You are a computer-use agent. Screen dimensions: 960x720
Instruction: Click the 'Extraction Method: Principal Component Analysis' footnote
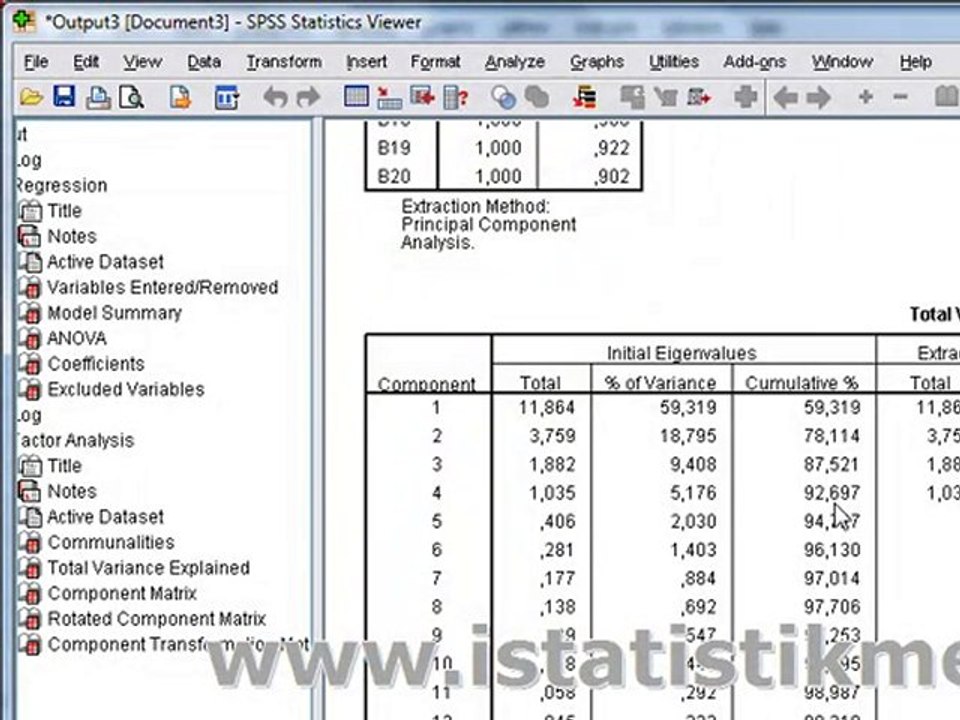click(489, 225)
